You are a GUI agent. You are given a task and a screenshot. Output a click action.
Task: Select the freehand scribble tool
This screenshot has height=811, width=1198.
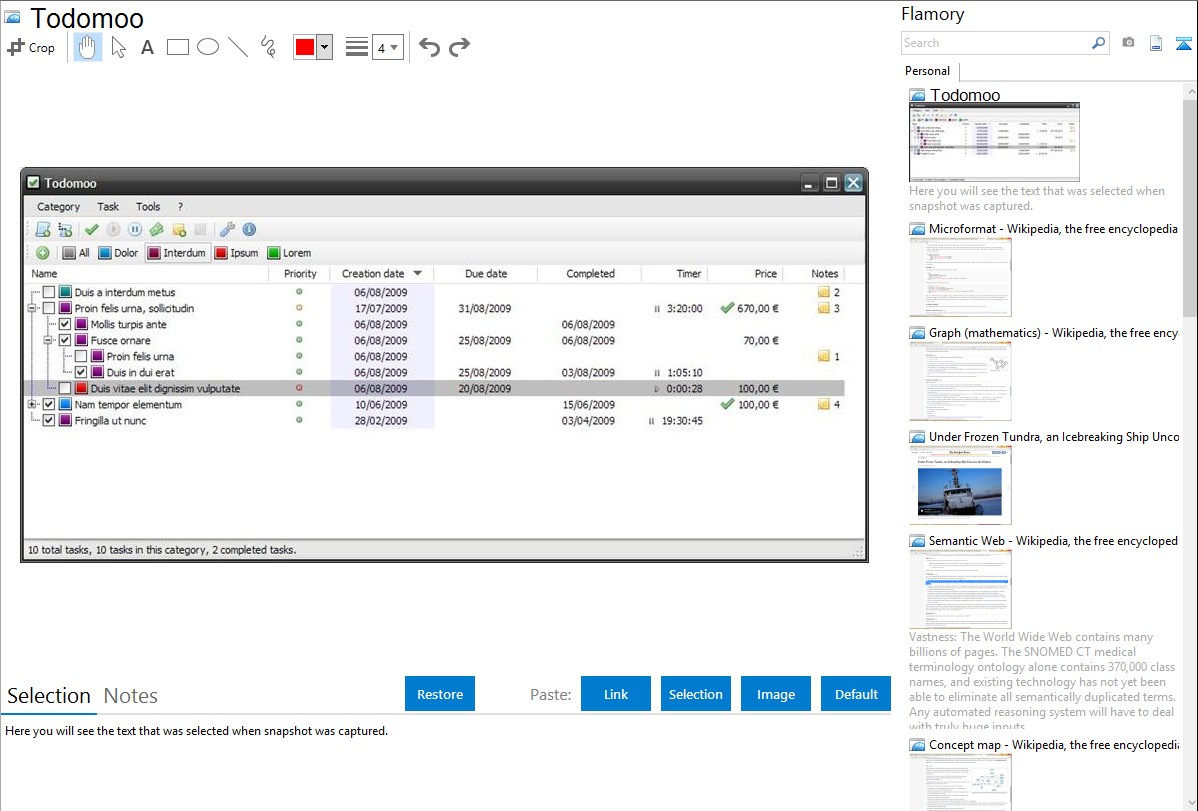click(268, 47)
